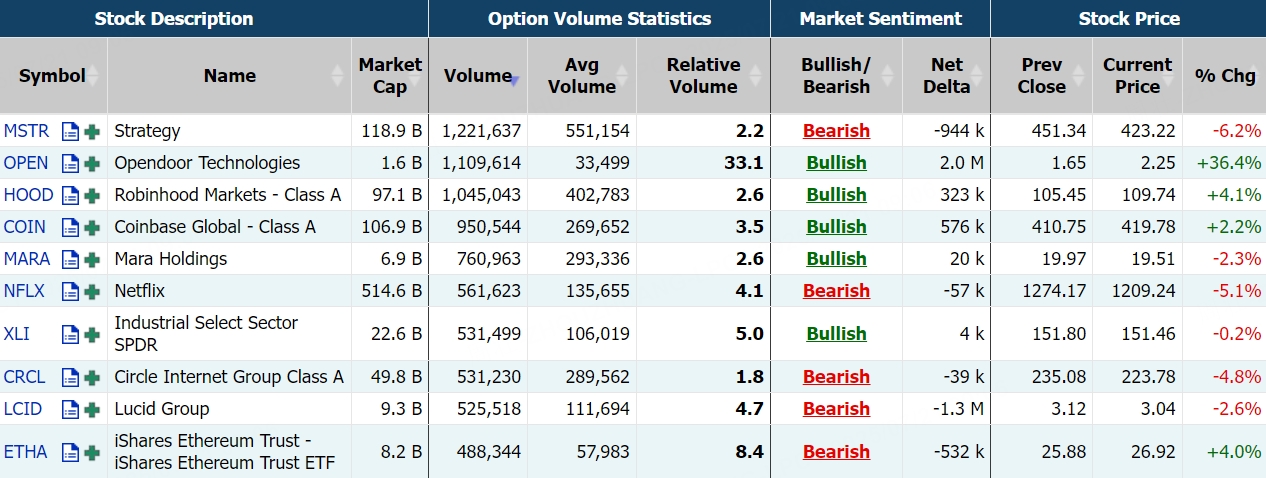Open the OPEN symbol link
The image size is (1266, 478).
tap(26, 163)
